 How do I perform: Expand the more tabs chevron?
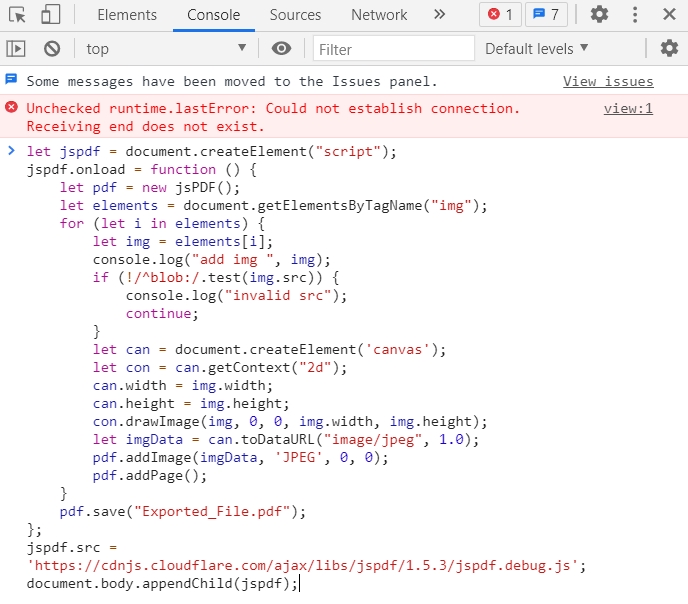[439, 15]
